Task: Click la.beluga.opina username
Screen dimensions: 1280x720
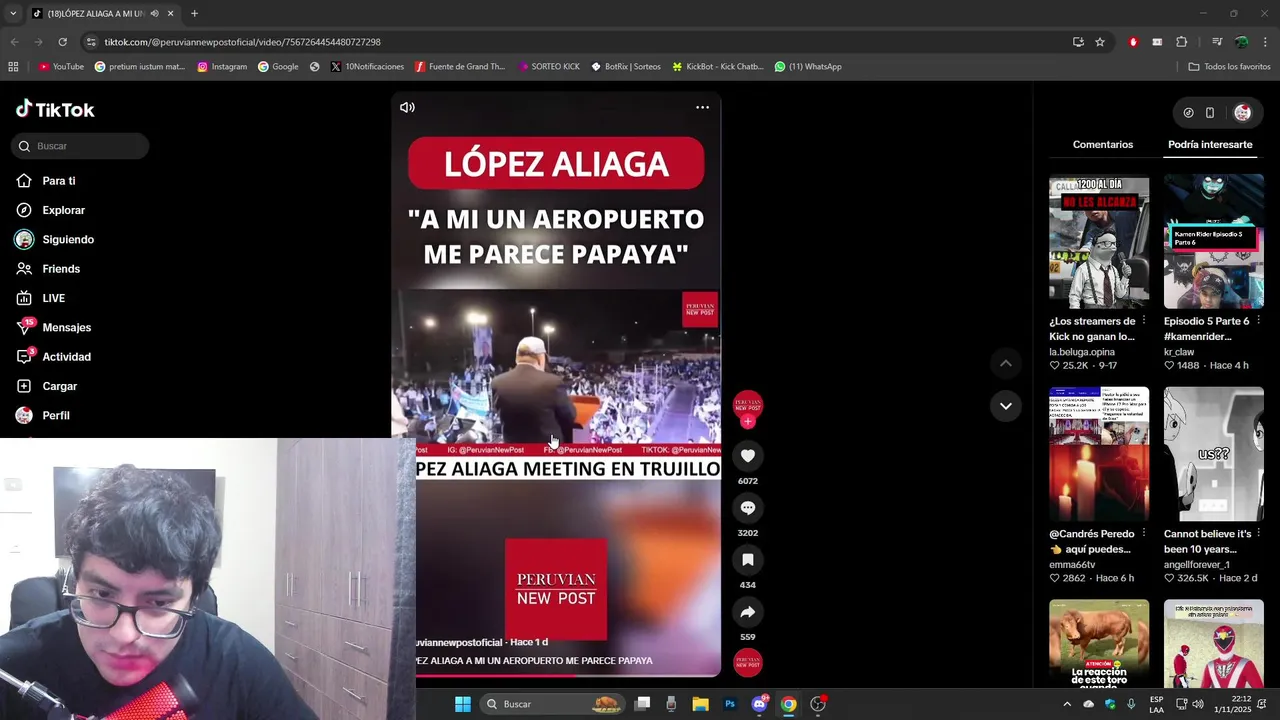Action: point(1082,352)
